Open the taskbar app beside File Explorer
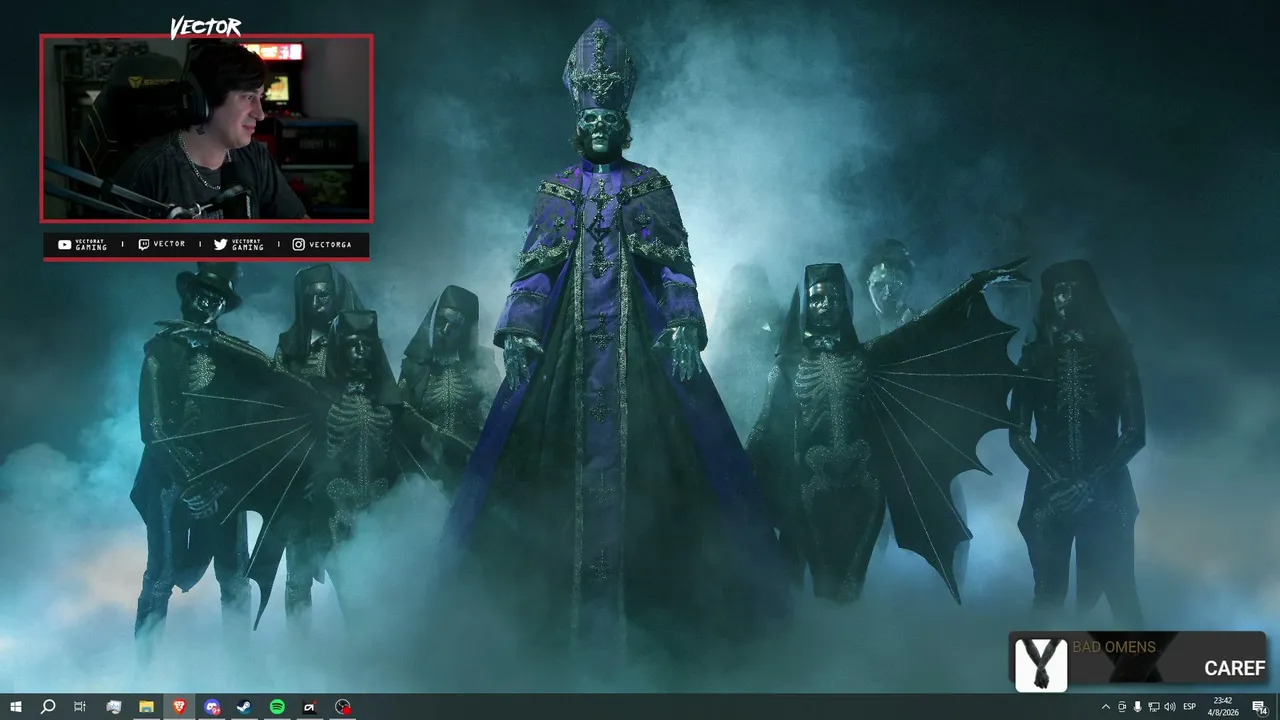 pos(113,707)
